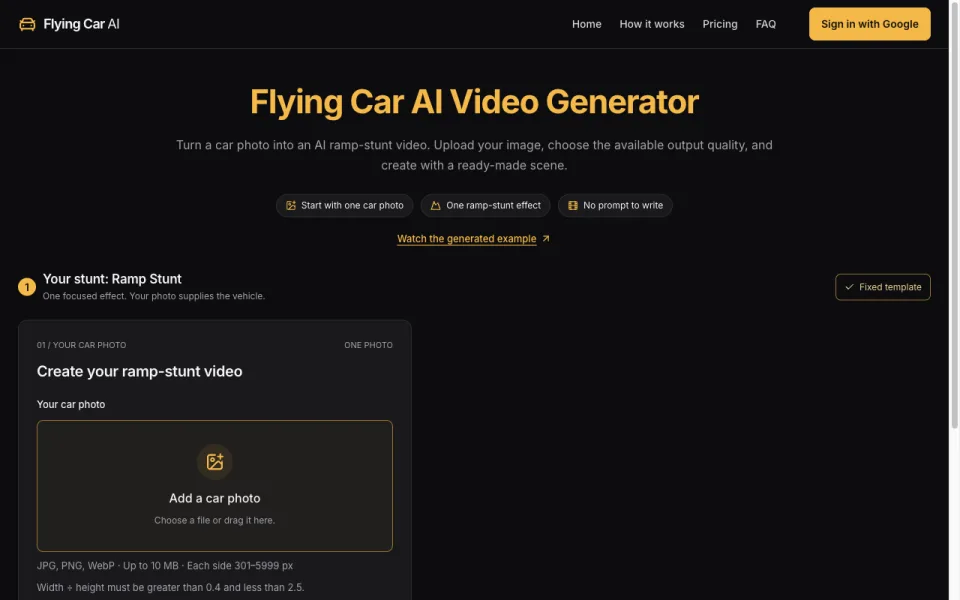Click the checkmark icon in Fixed template
The image size is (960, 600).
(x=849, y=287)
